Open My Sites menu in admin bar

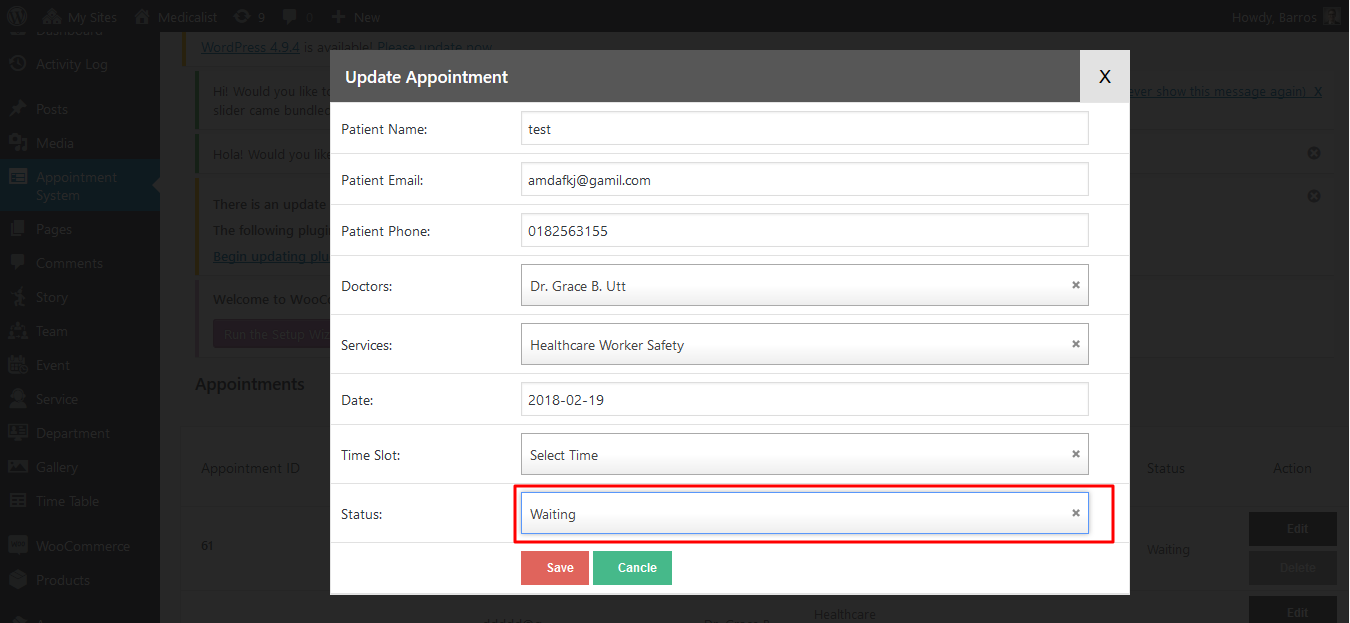[80, 17]
